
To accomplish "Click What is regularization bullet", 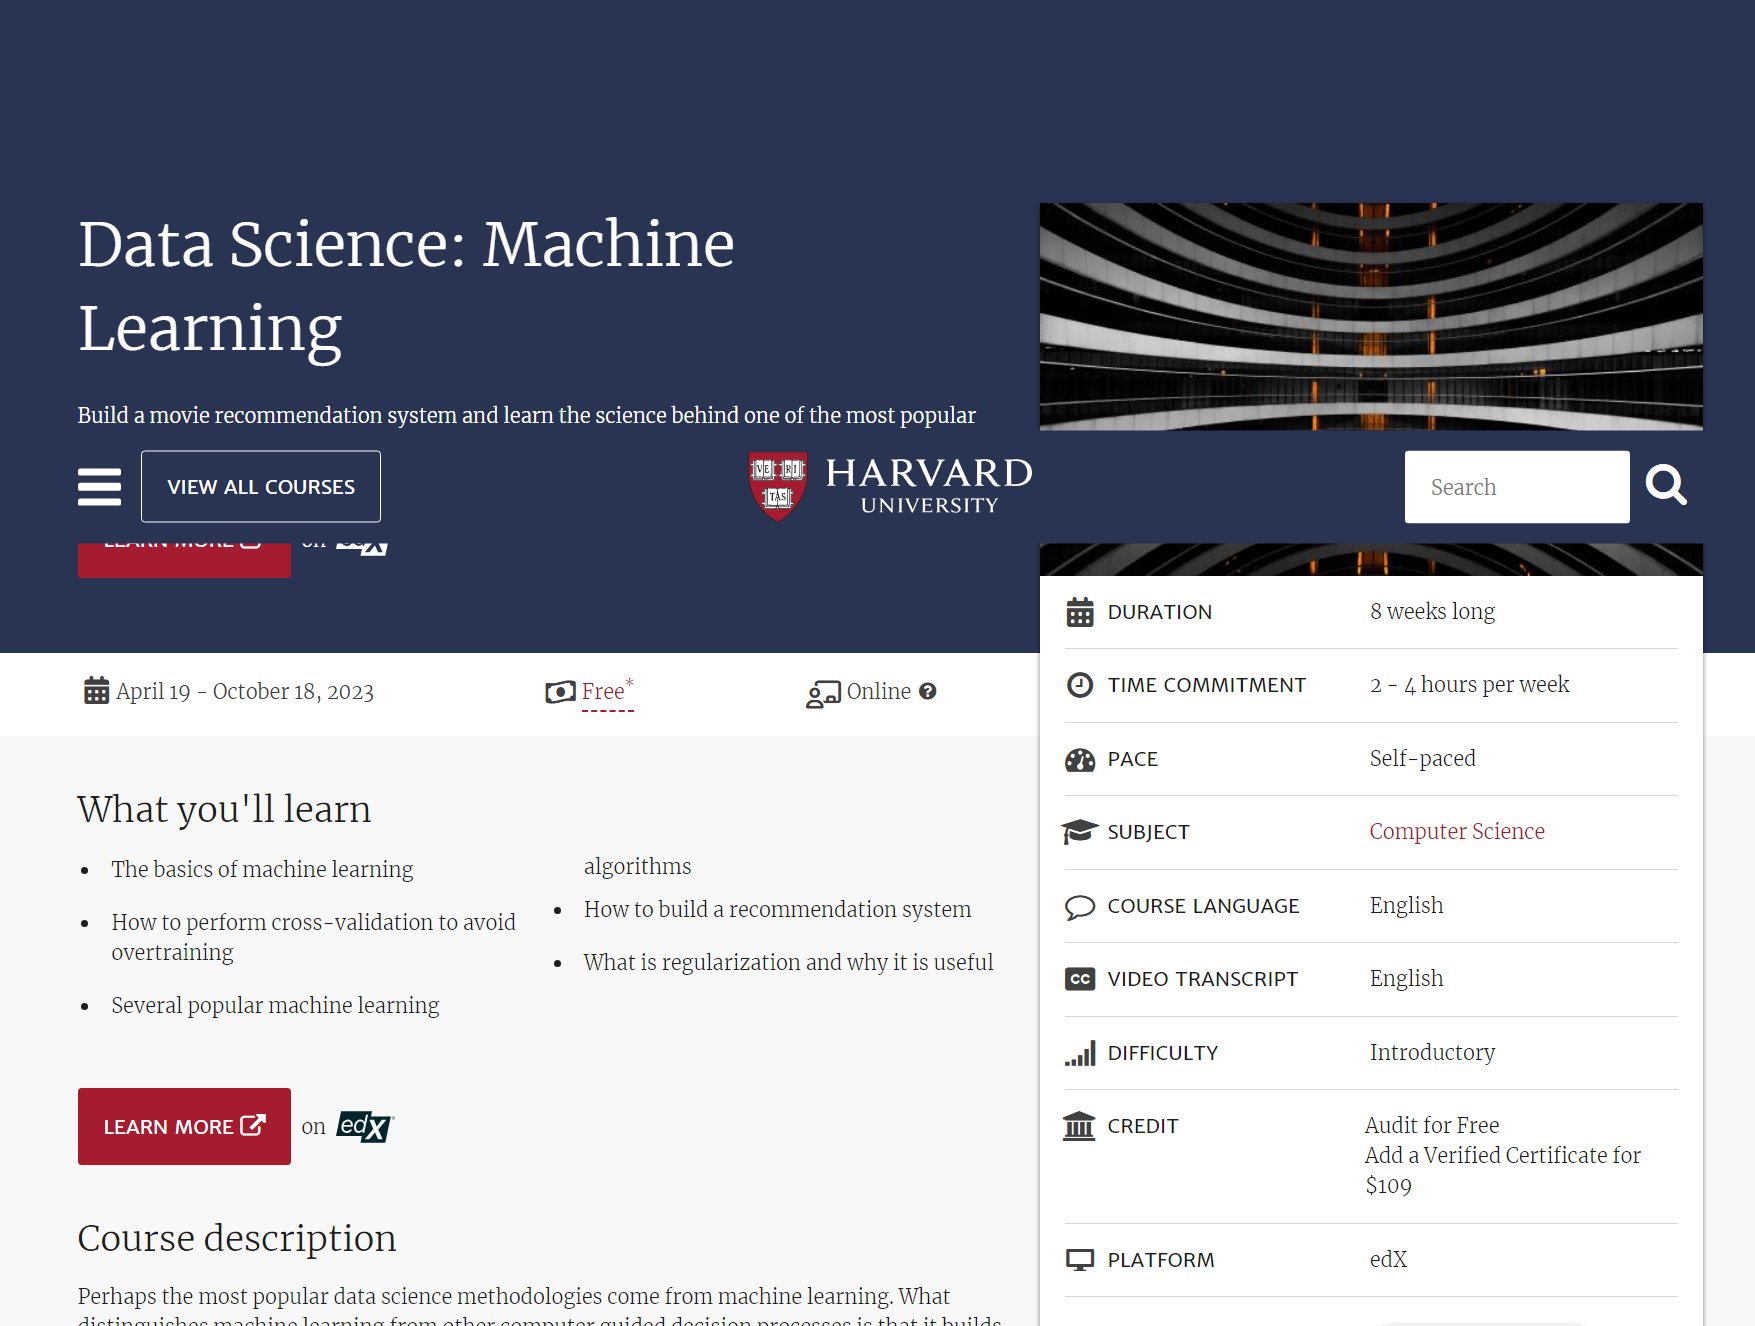I will [788, 962].
